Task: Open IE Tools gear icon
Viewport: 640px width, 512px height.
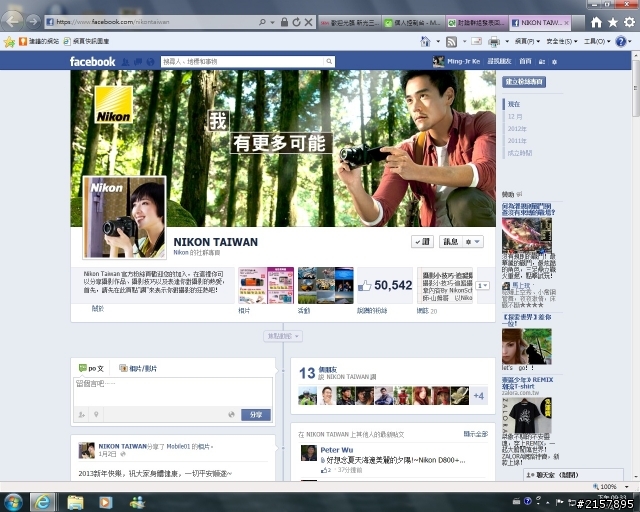Action: pos(629,22)
